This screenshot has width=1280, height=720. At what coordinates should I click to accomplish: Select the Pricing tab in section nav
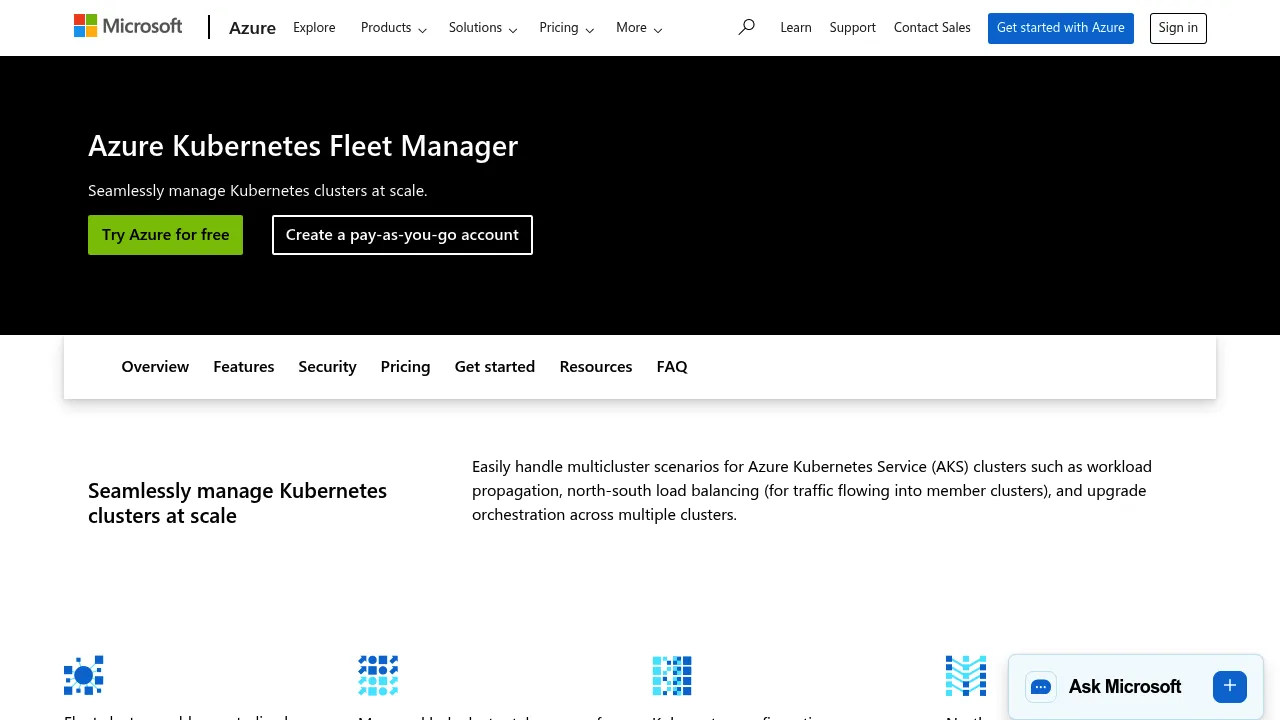pyautogui.click(x=405, y=367)
